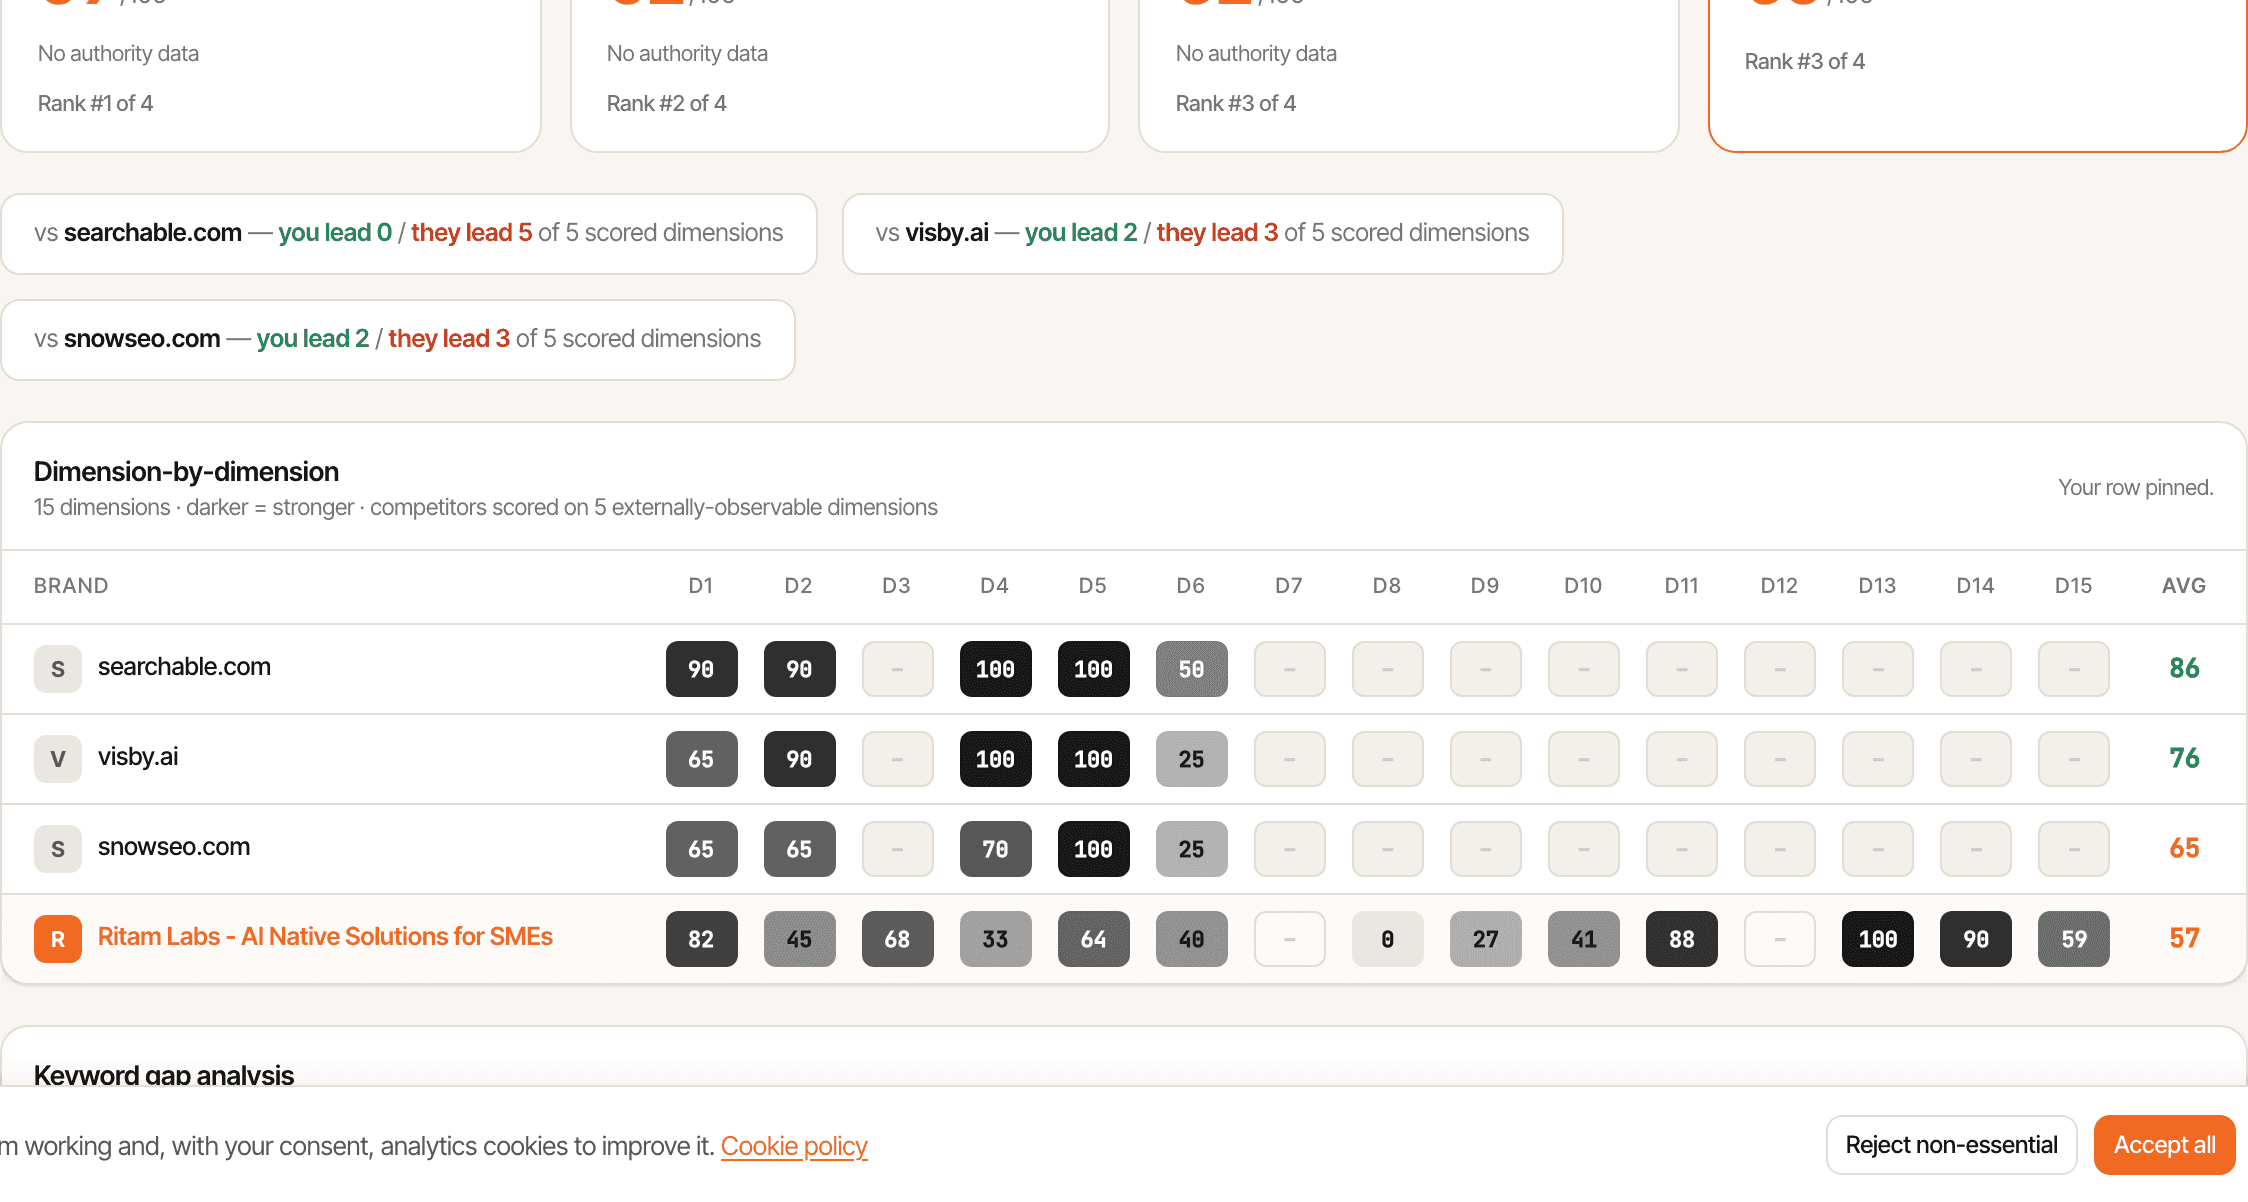The width and height of the screenshot is (2248, 1202).
Task: Click snowseo.com brand name in table
Action: 174,847
